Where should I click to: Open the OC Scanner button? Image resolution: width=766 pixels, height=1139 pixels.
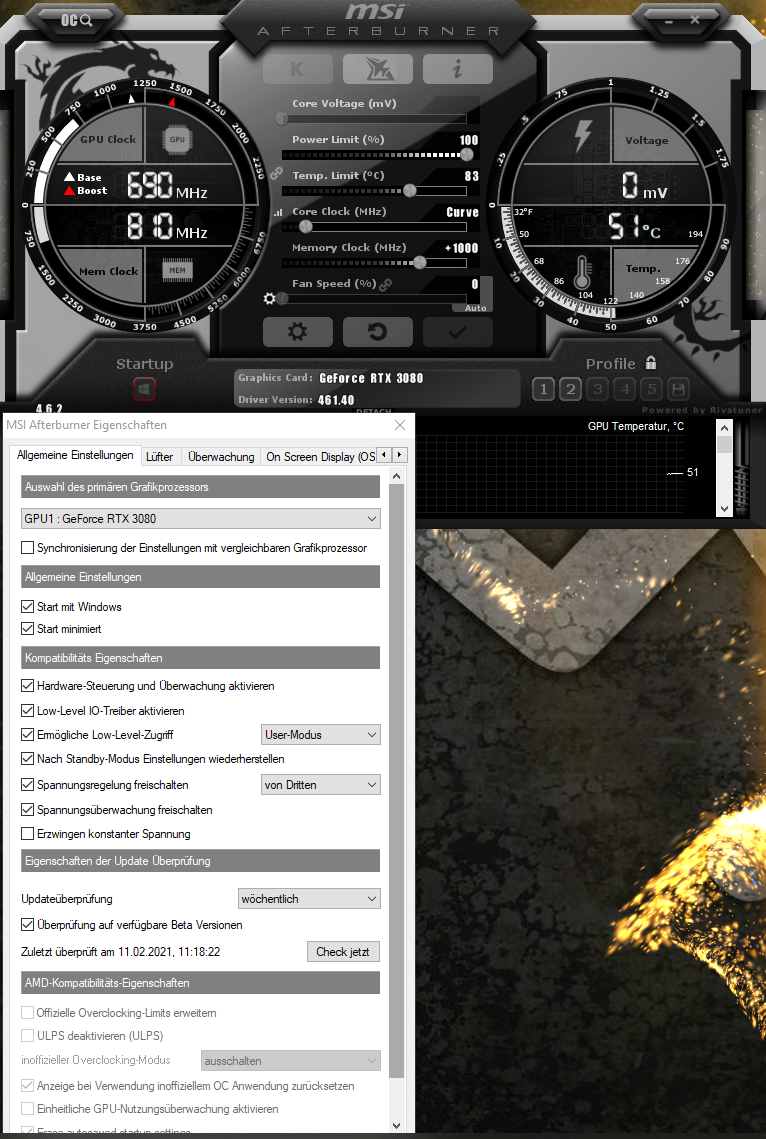click(77, 20)
